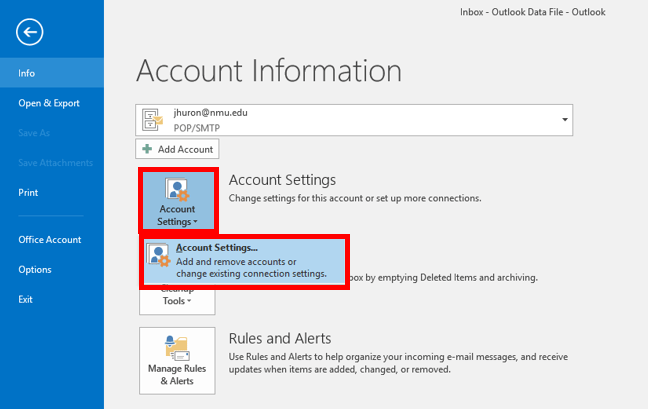Click the Add Account button

tap(178, 149)
